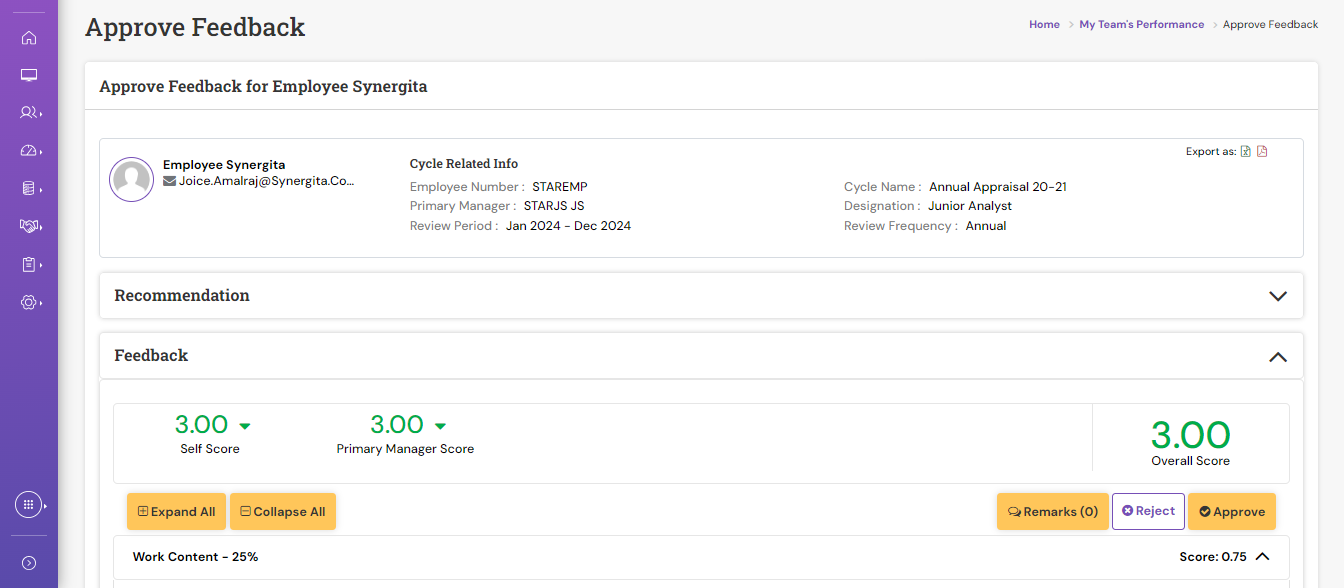Click the Review Frequency value Annual
The image size is (1344, 588).
(x=986, y=226)
